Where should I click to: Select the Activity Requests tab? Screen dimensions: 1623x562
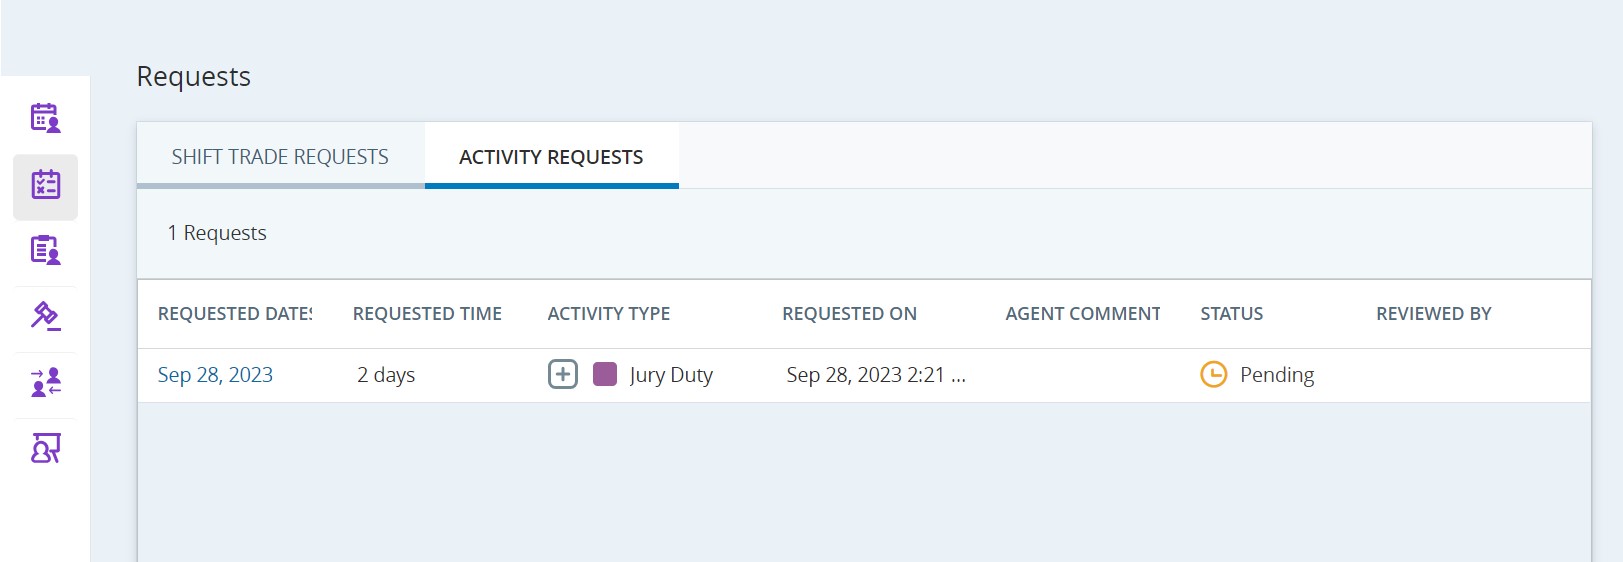[551, 157]
